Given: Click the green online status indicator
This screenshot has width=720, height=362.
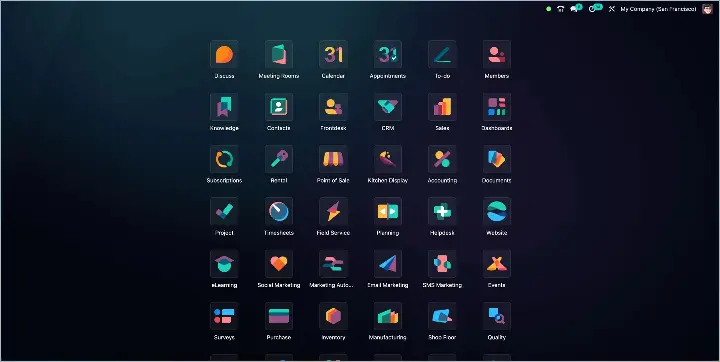Looking at the screenshot, I should [548, 9].
